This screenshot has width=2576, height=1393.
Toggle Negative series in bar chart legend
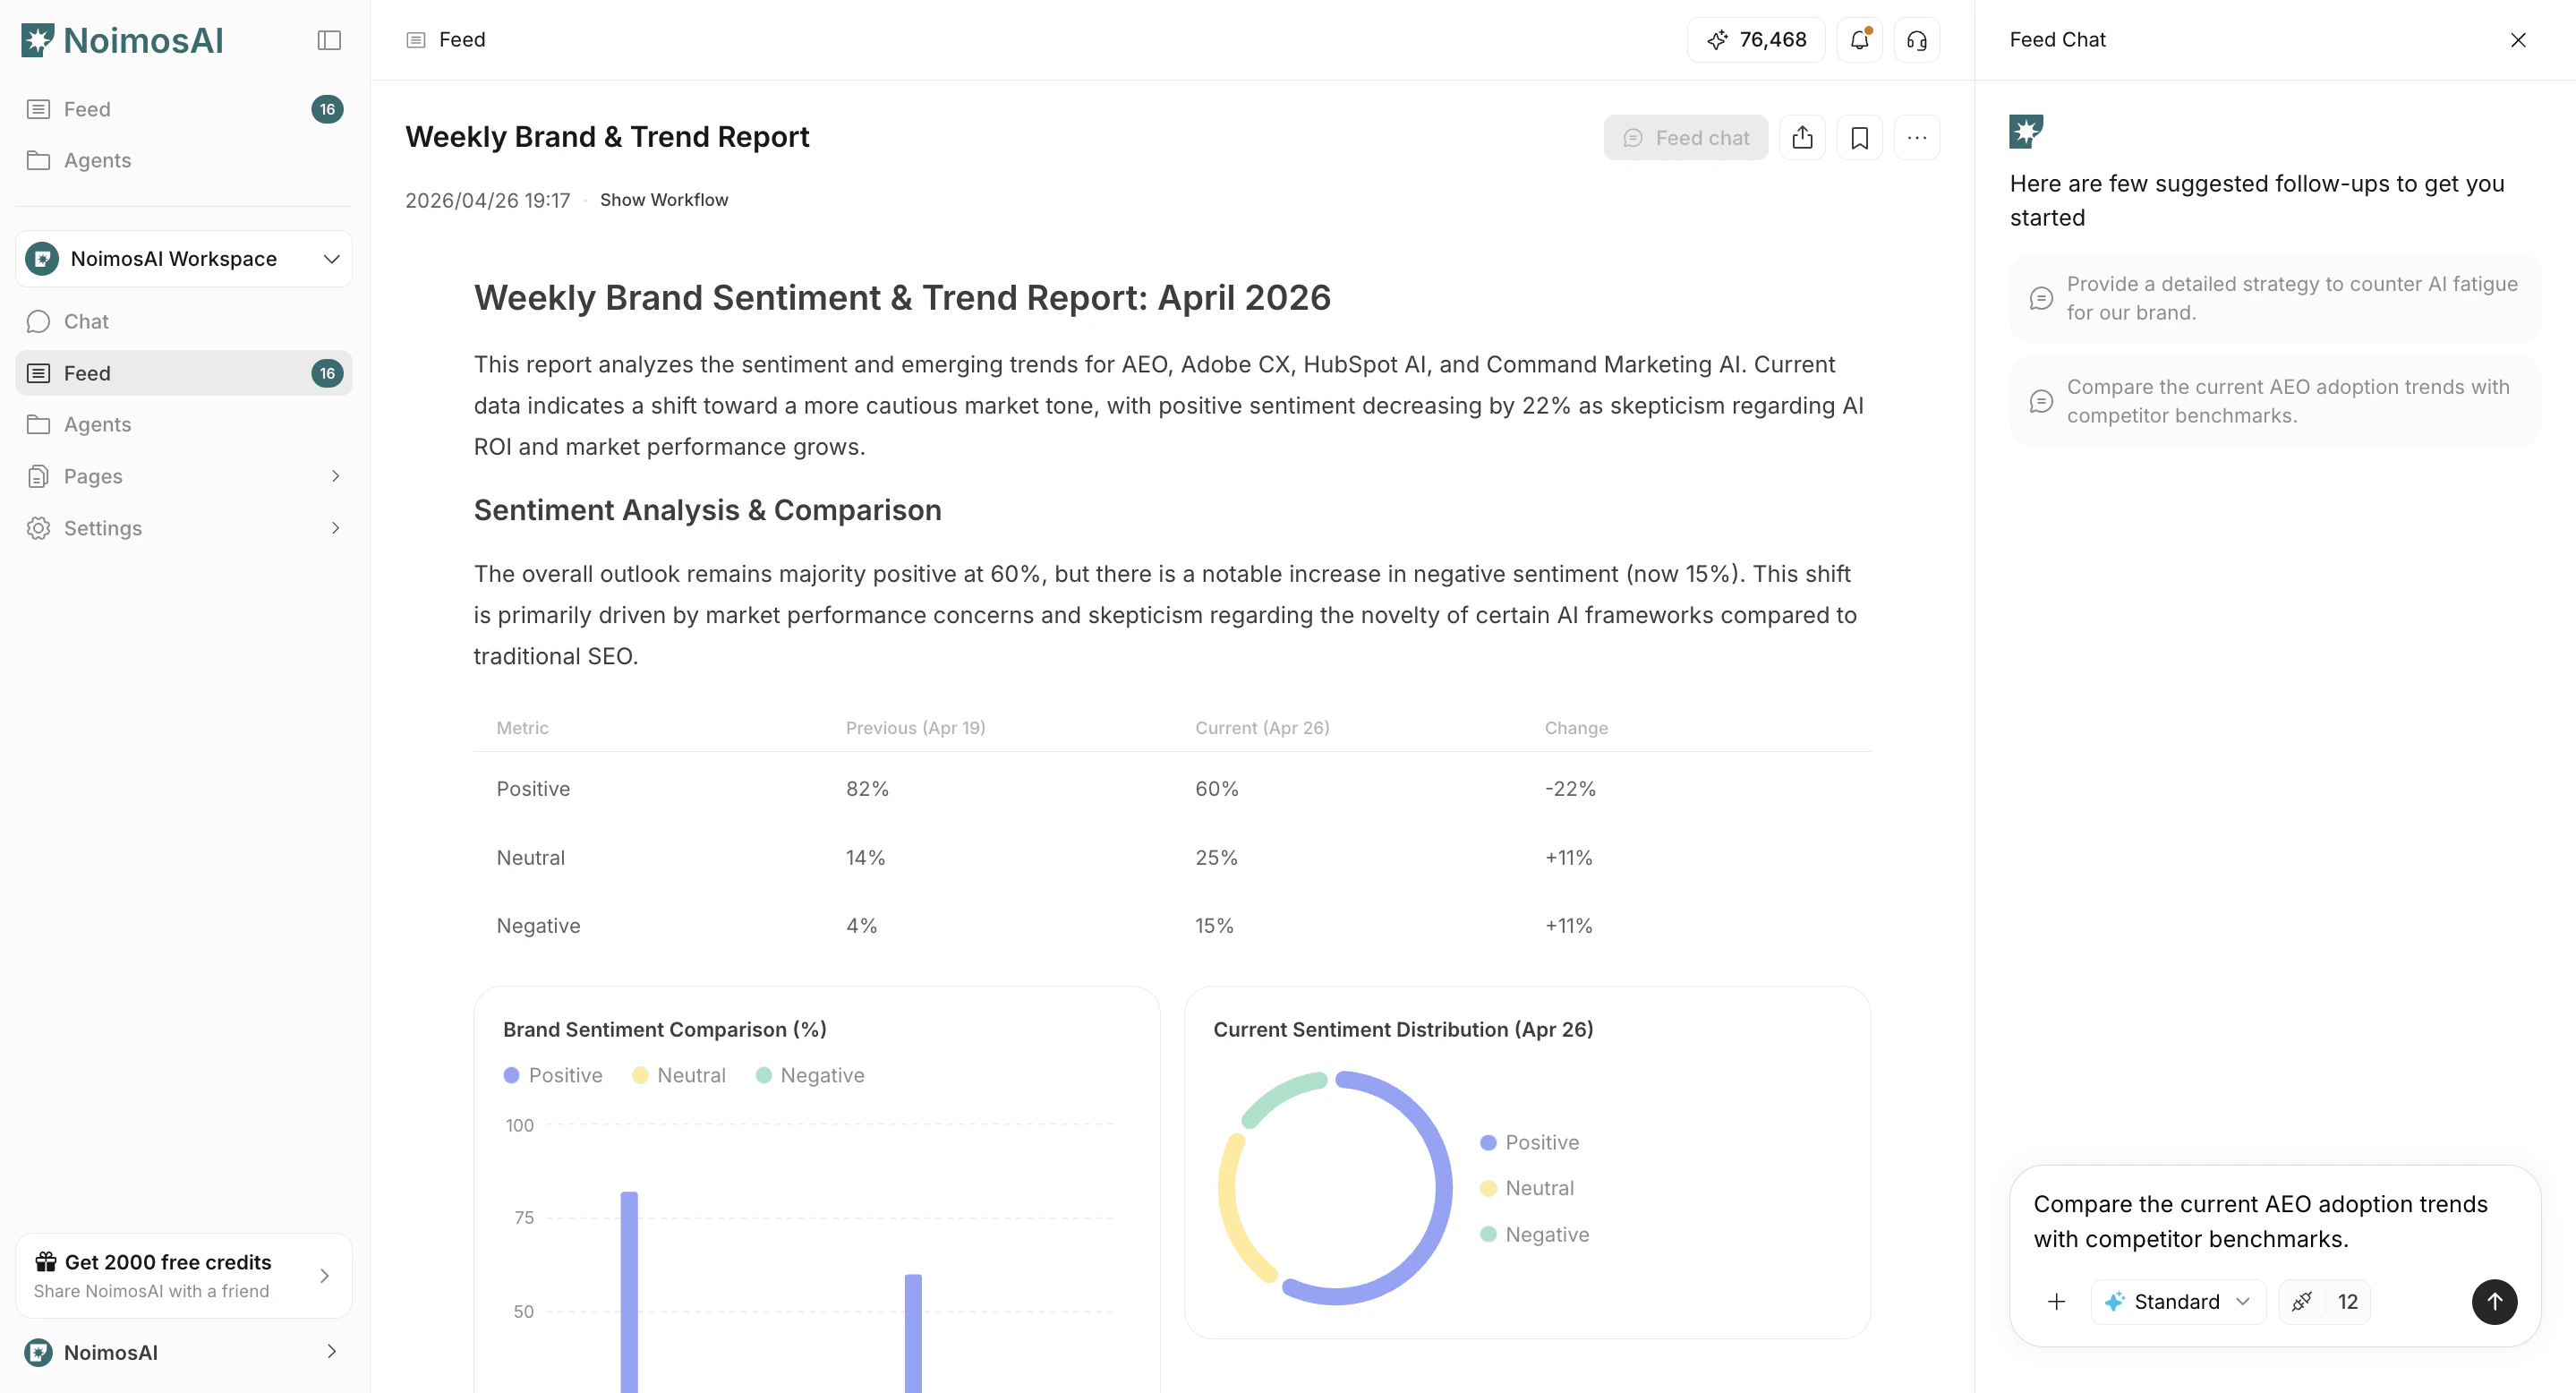click(810, 1076)
